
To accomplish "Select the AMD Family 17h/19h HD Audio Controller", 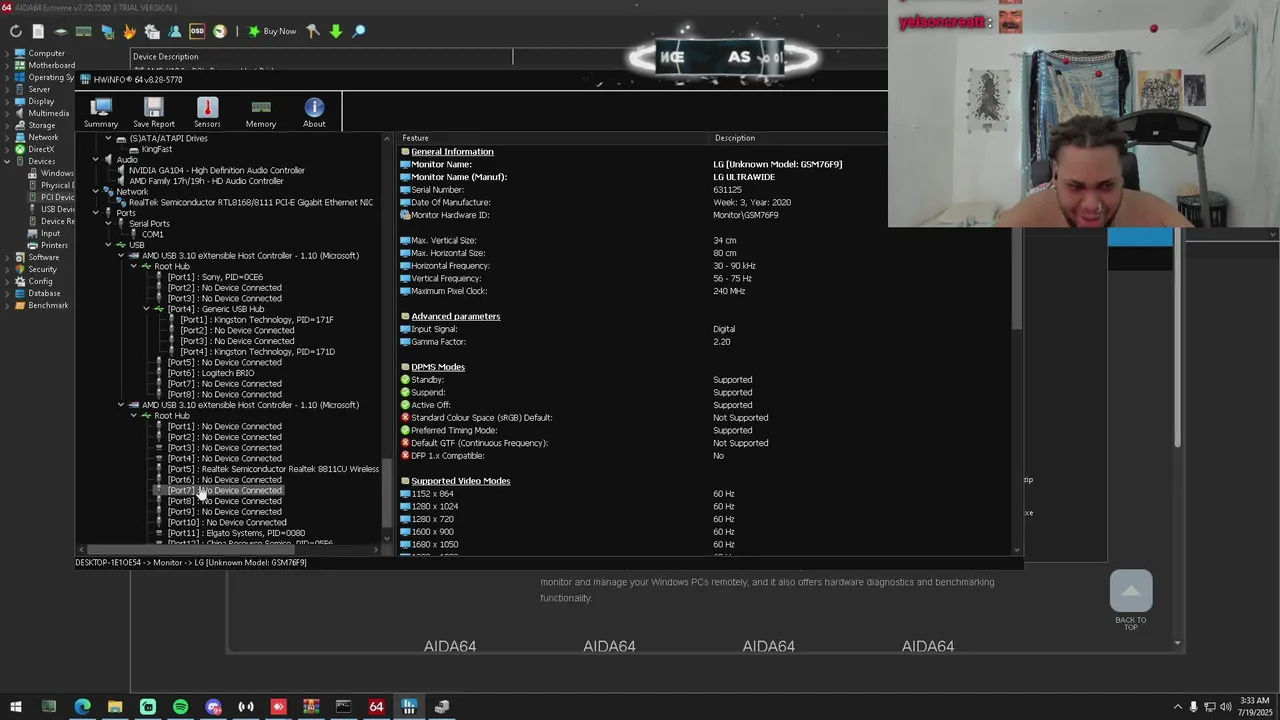I will [x=206, y=181].
